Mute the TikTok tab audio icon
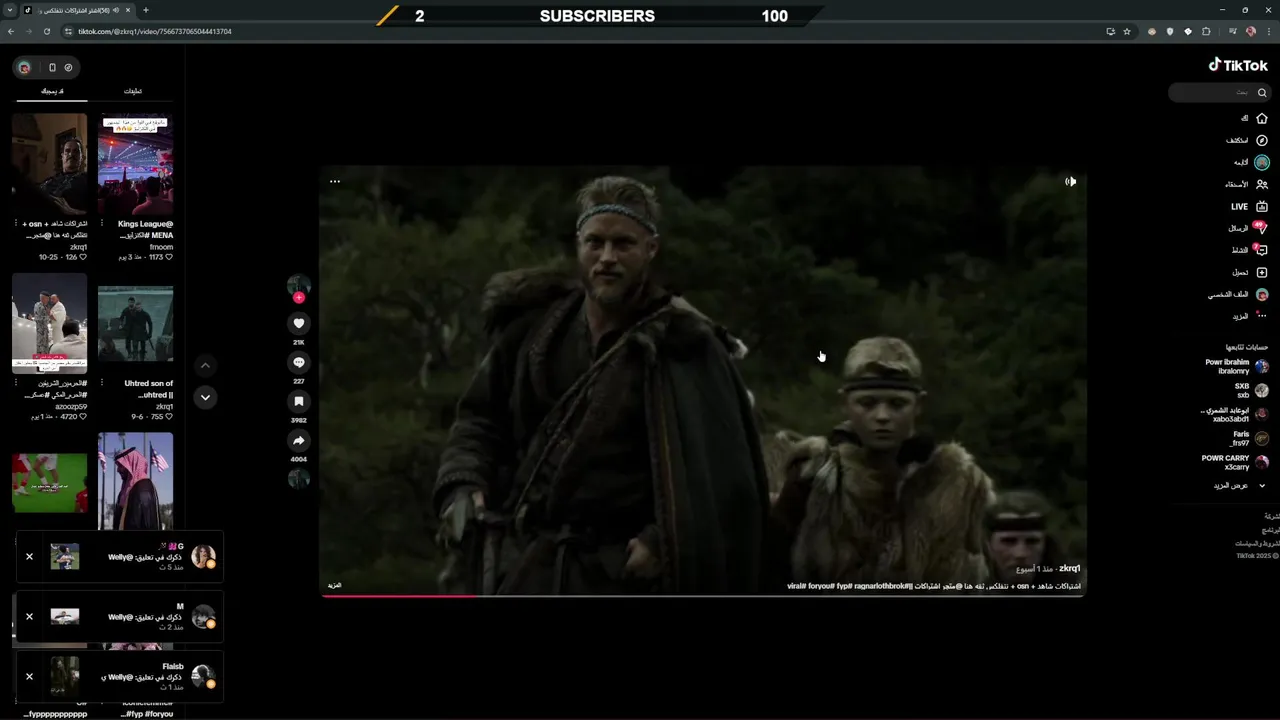1280x720 pixels. (116, 10)
